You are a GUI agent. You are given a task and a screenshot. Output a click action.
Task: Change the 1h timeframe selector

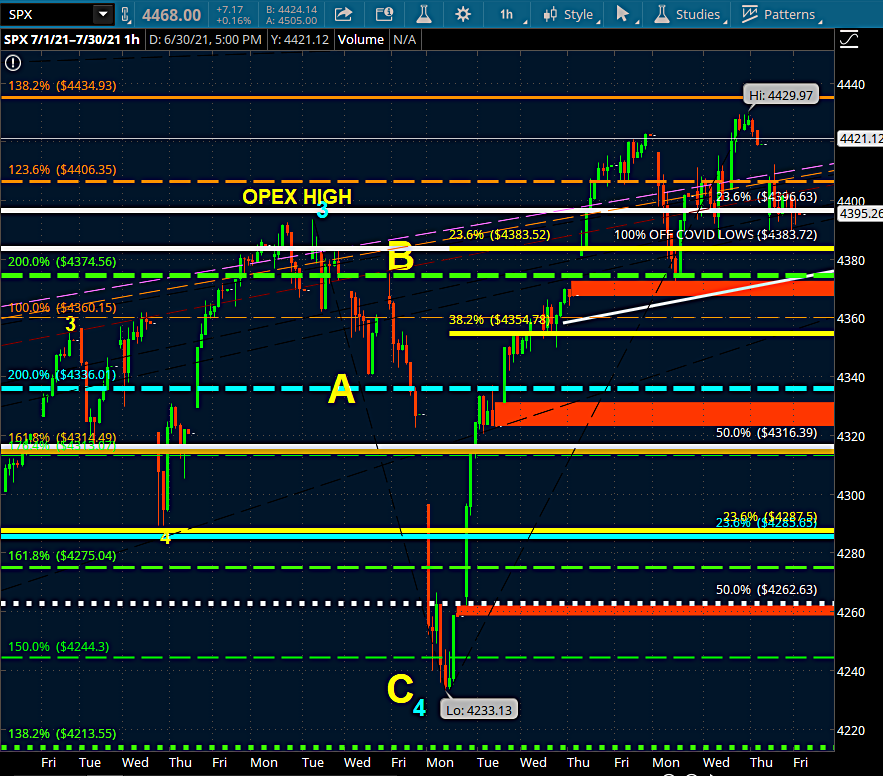coord(507,14)
